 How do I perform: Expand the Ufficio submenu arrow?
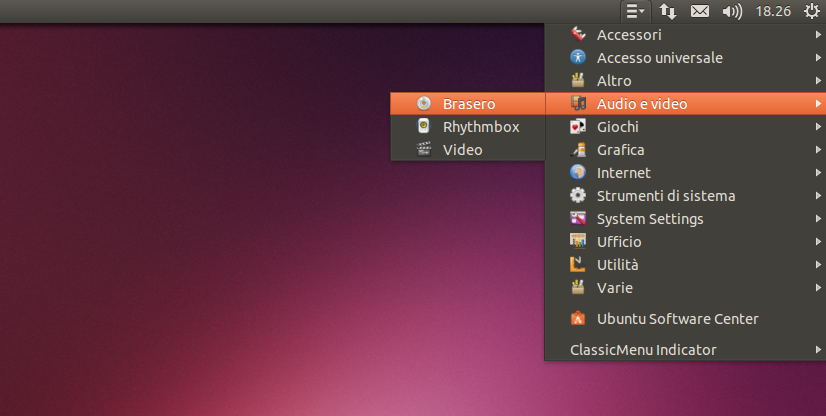pos(818,242)
